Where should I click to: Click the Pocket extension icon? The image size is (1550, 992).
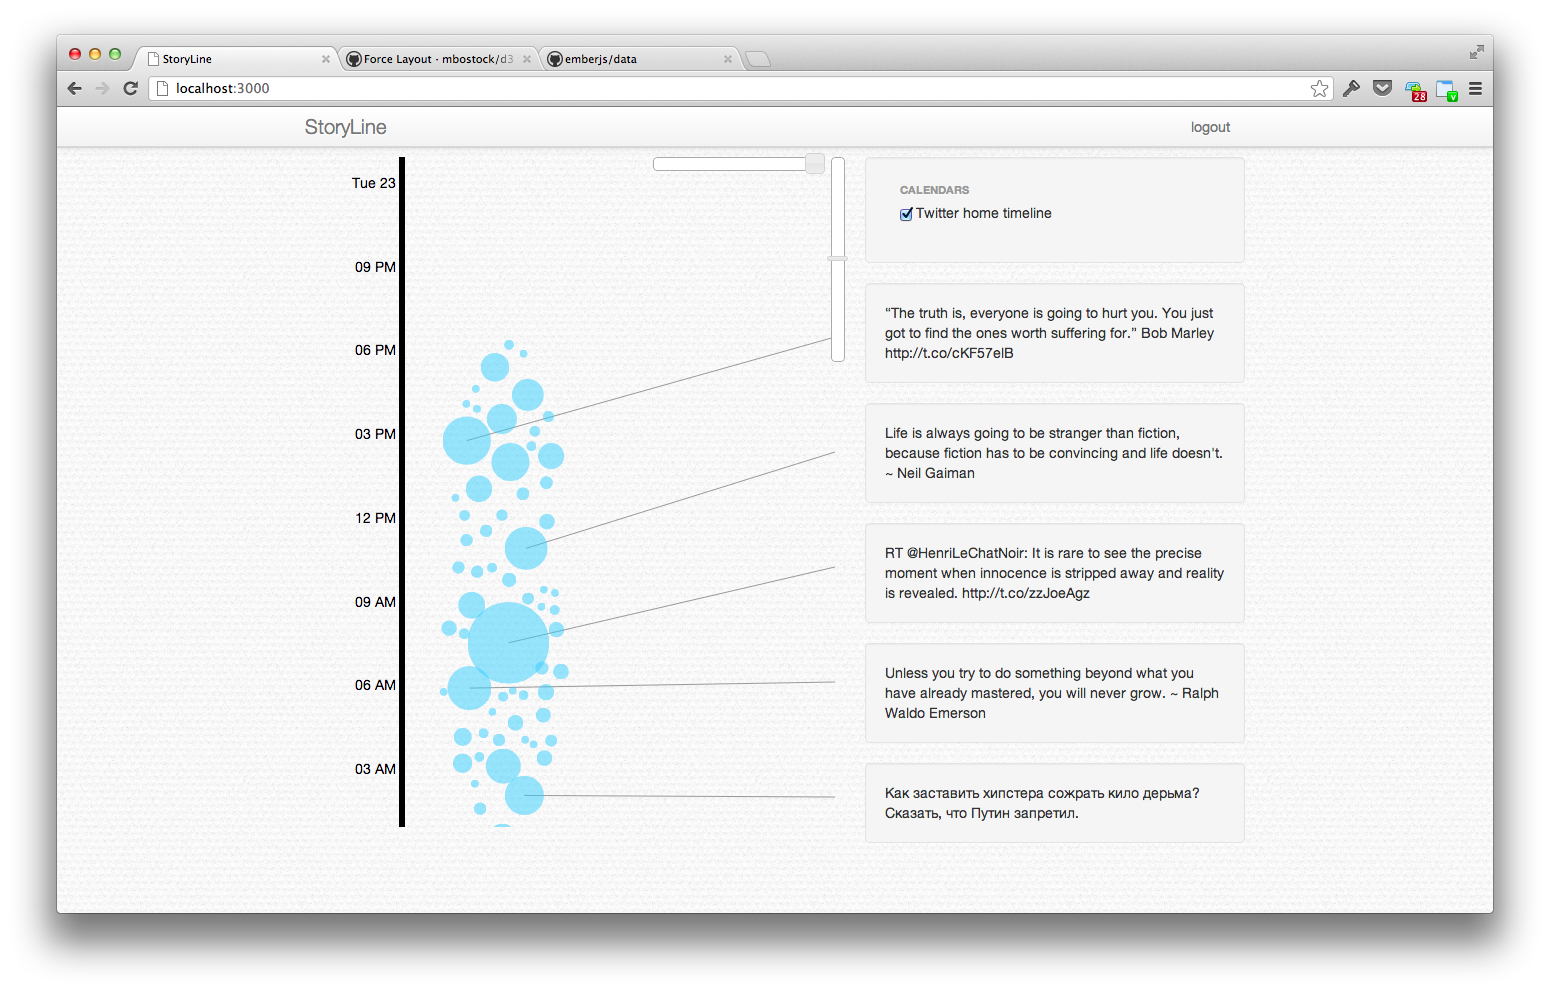1382,89
